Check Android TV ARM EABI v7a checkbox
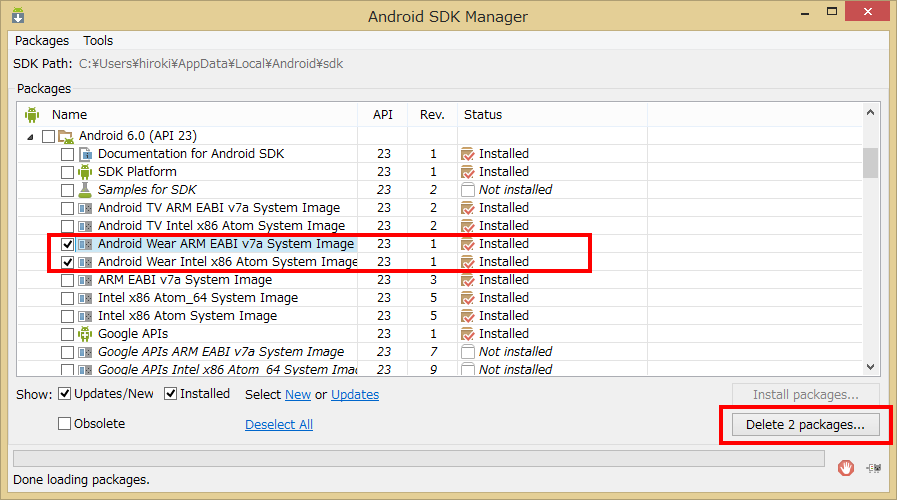Screen dimensions: 897x500 coord(68,208)
